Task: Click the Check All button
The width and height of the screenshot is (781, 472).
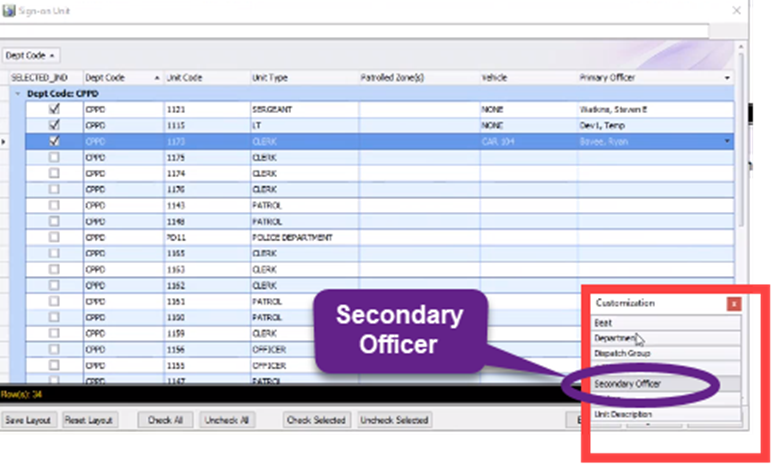Action: pos(166,420)
